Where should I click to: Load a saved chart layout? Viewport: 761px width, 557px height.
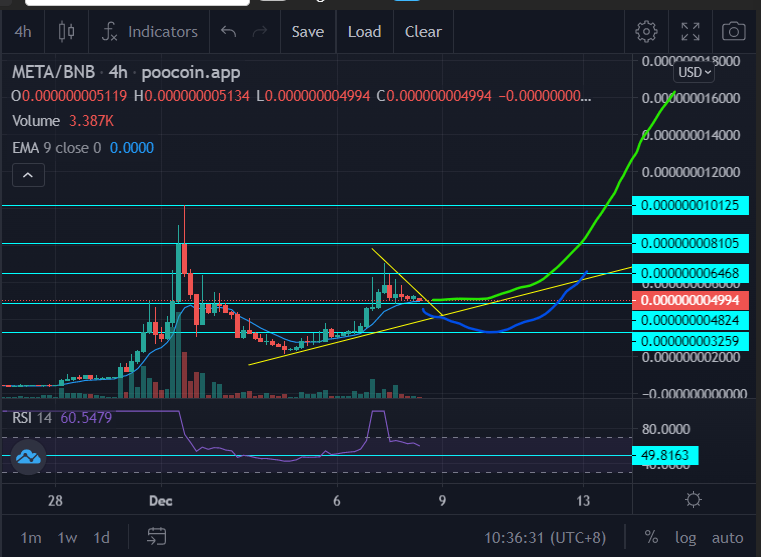pos(364,32)
